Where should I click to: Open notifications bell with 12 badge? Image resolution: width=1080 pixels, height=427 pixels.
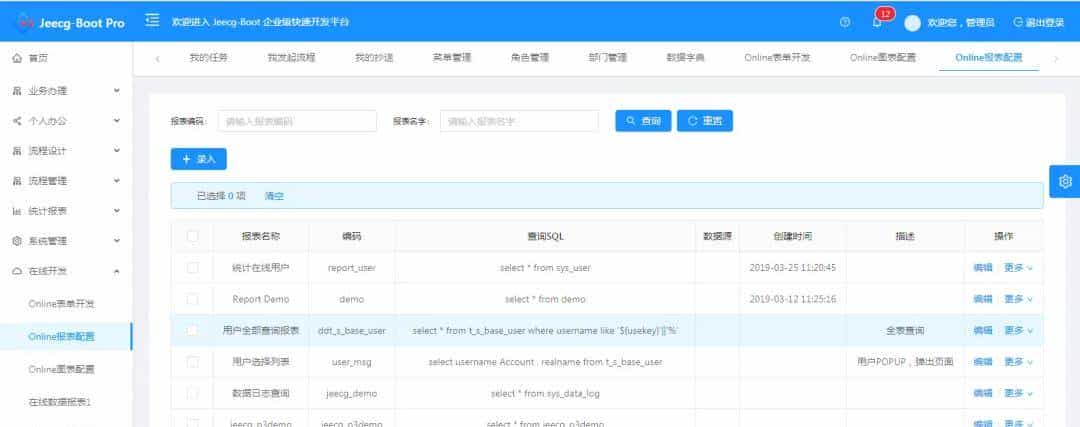(878, 22)
